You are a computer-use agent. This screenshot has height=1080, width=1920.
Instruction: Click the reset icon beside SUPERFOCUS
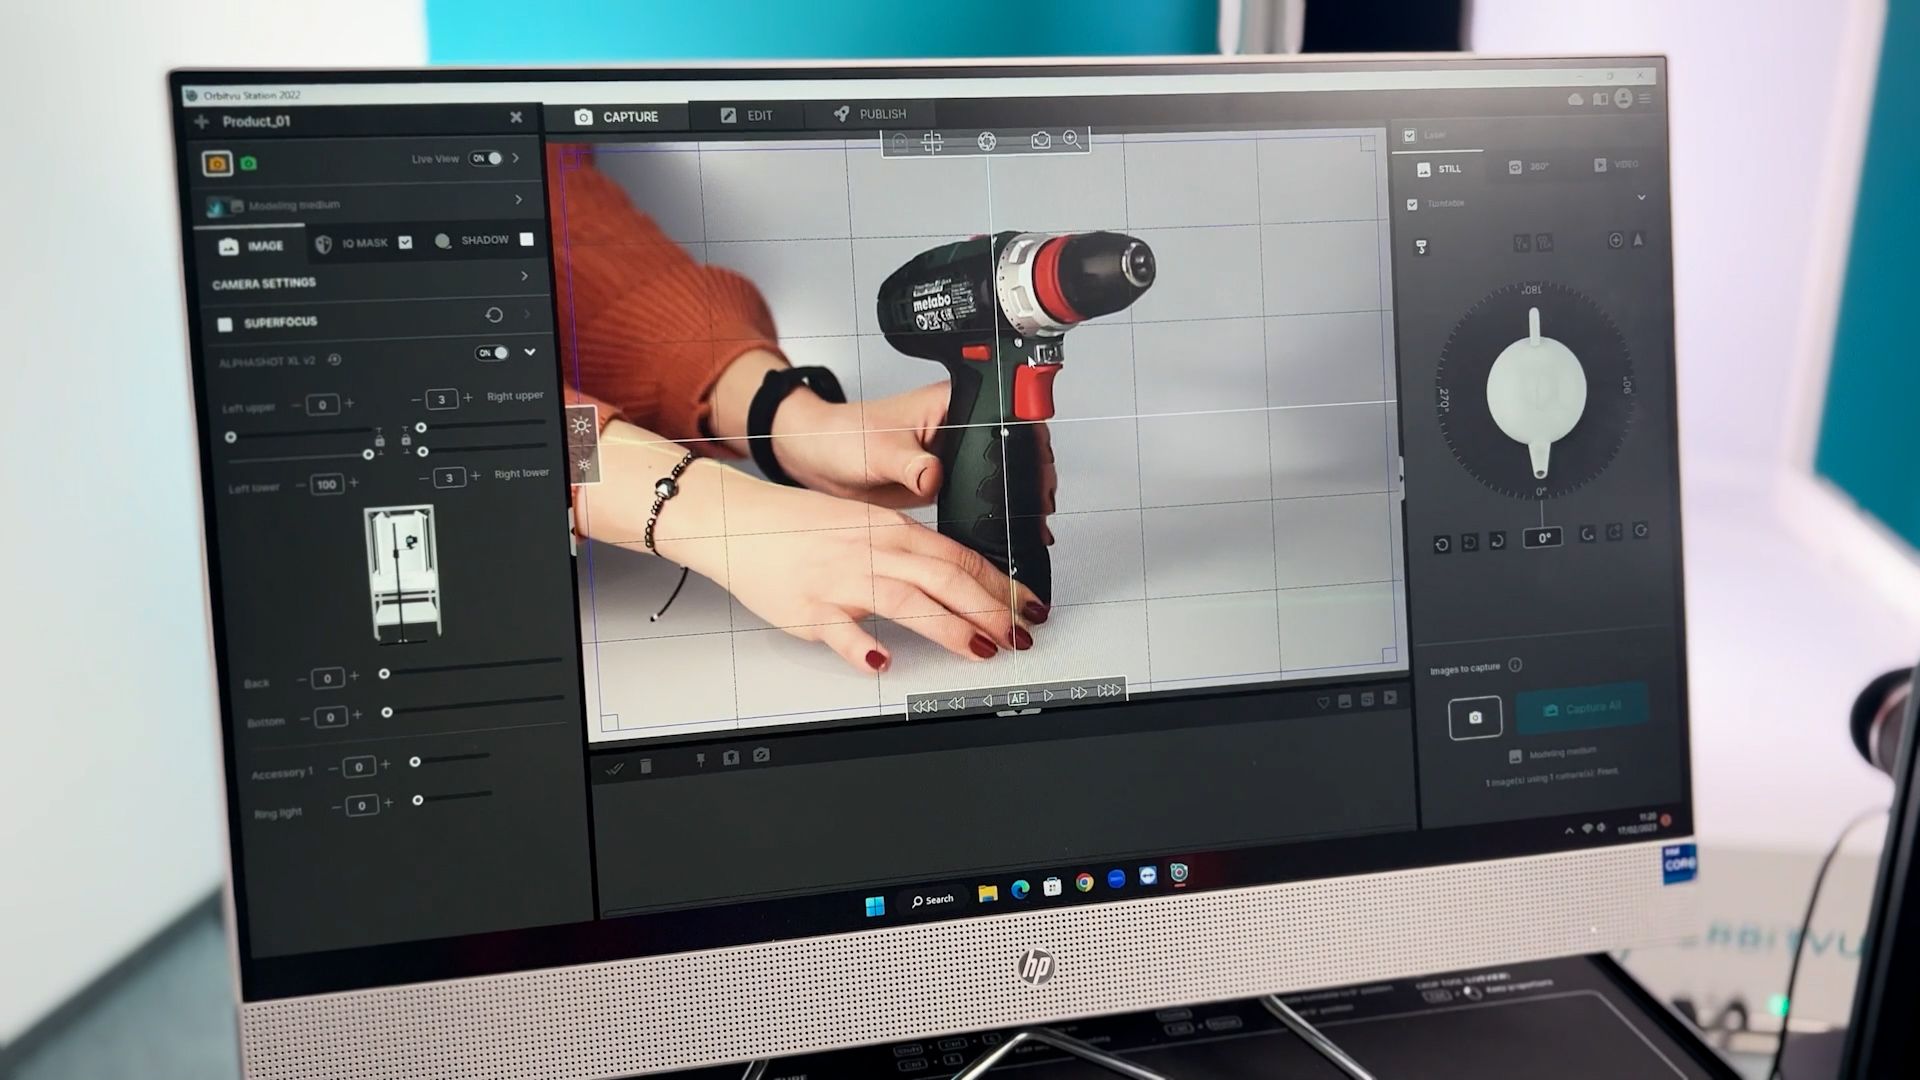(x=494, y=315)
